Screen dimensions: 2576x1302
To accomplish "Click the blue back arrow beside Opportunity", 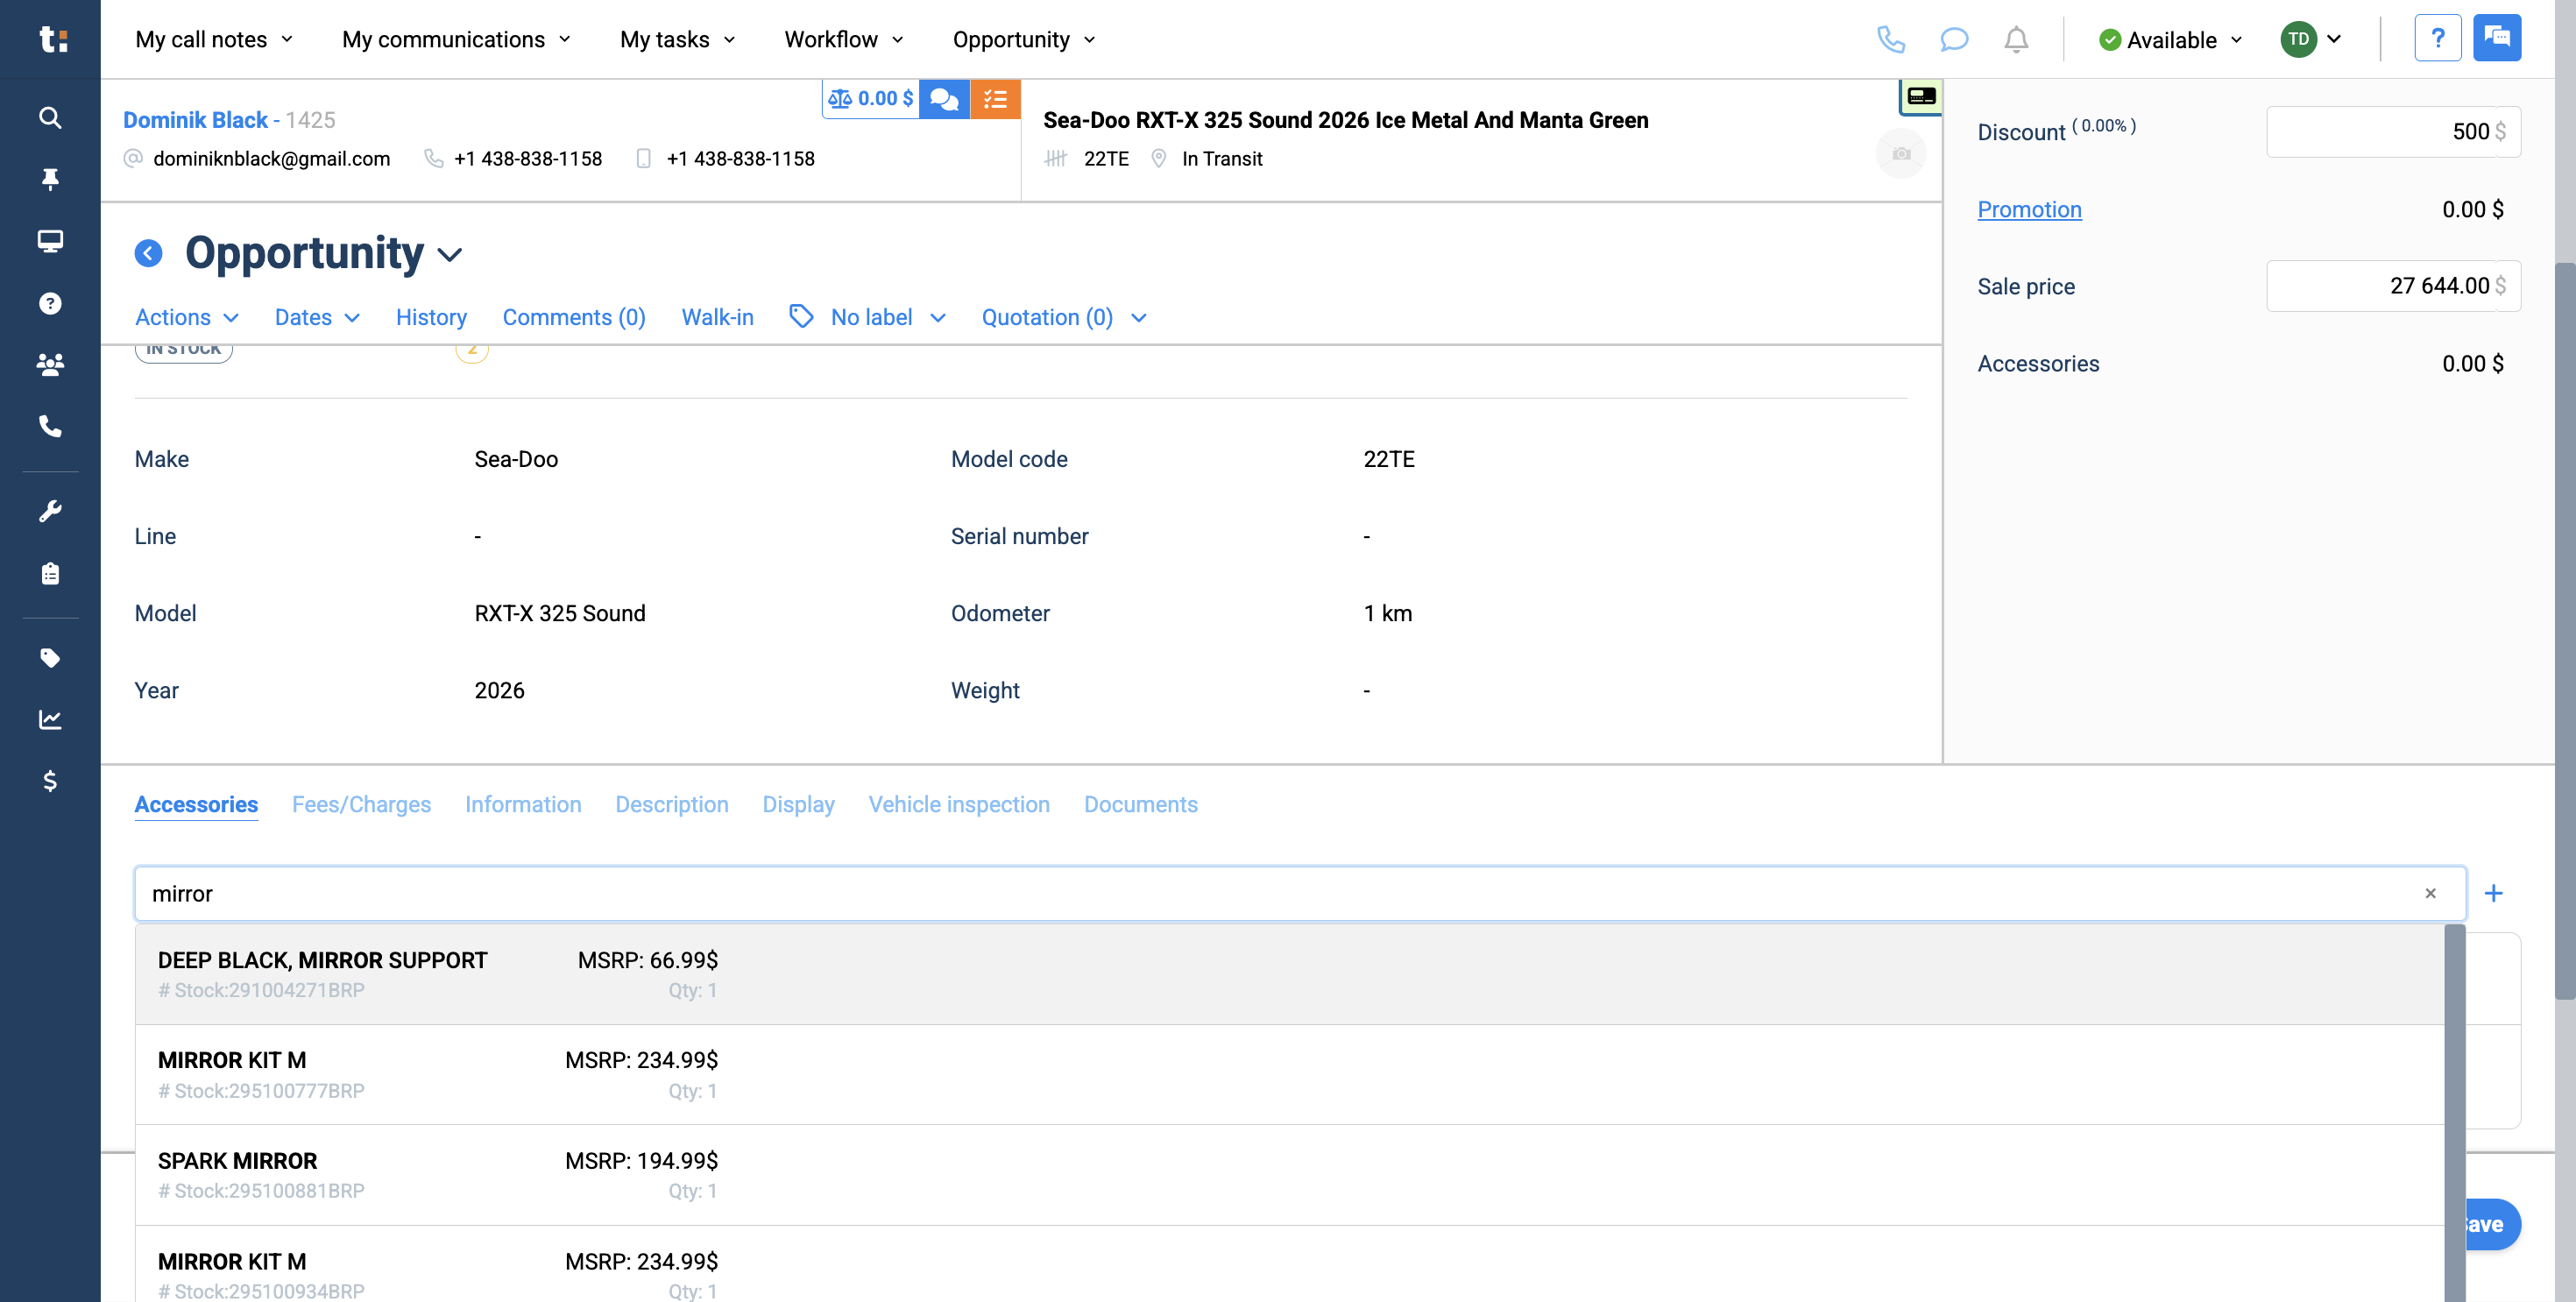I will coord(148,253).
